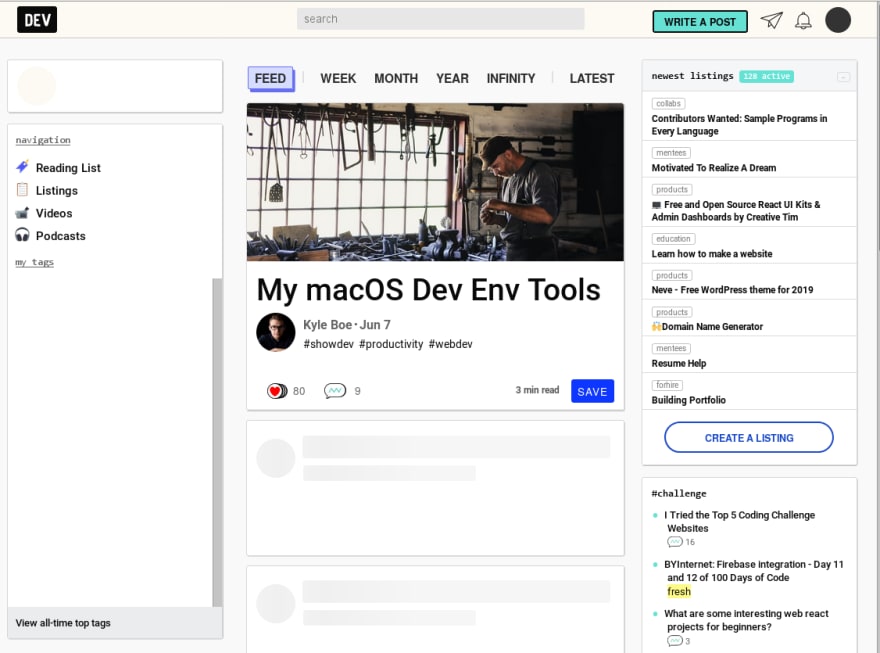Switch to the INFINITY tab
The image size is (880, 653).
click(x=511, y=79)
